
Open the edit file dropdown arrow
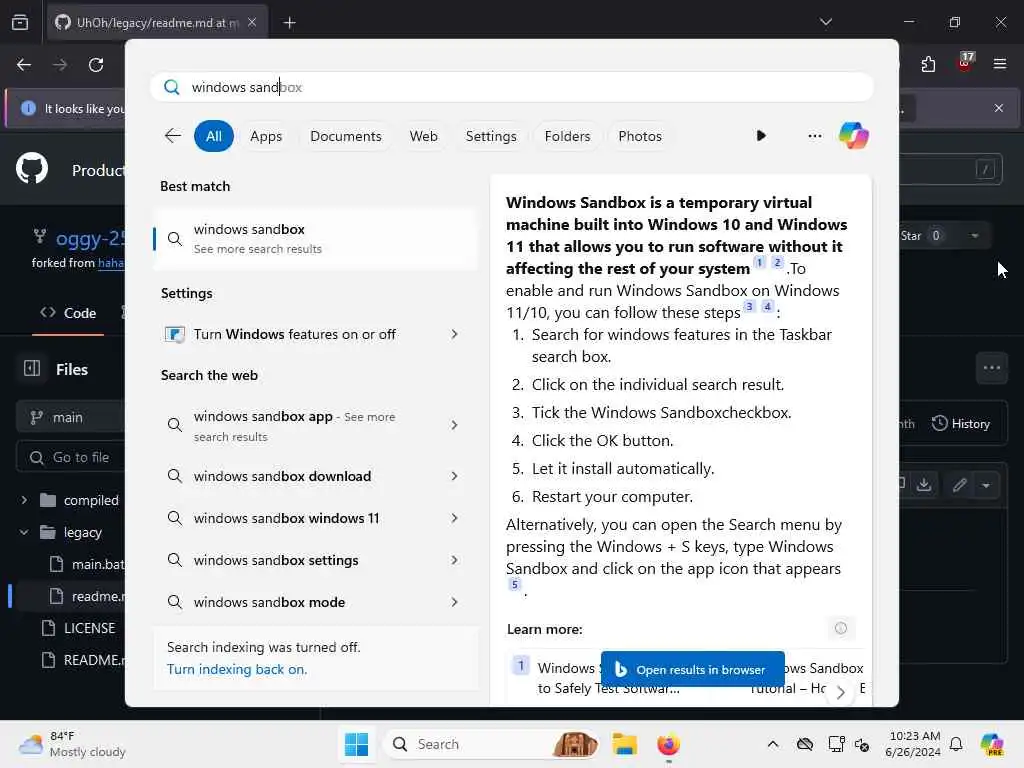coord(986,485)
